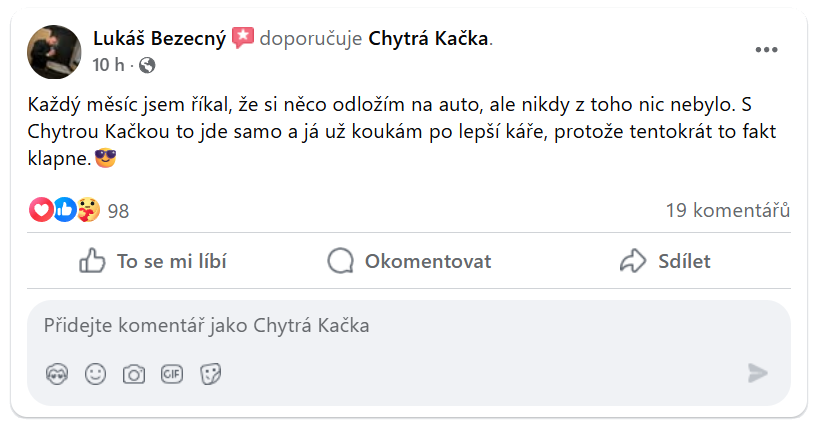Visit the Chytrá Kačka page link

pos(430,39)
